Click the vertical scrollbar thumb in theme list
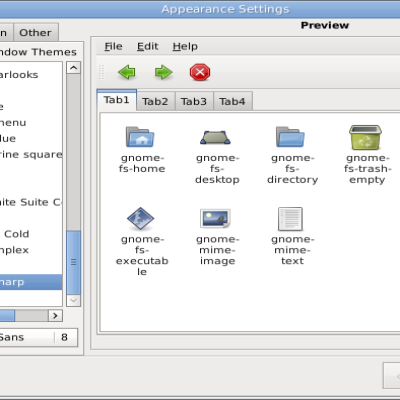 tap(73, 262)
